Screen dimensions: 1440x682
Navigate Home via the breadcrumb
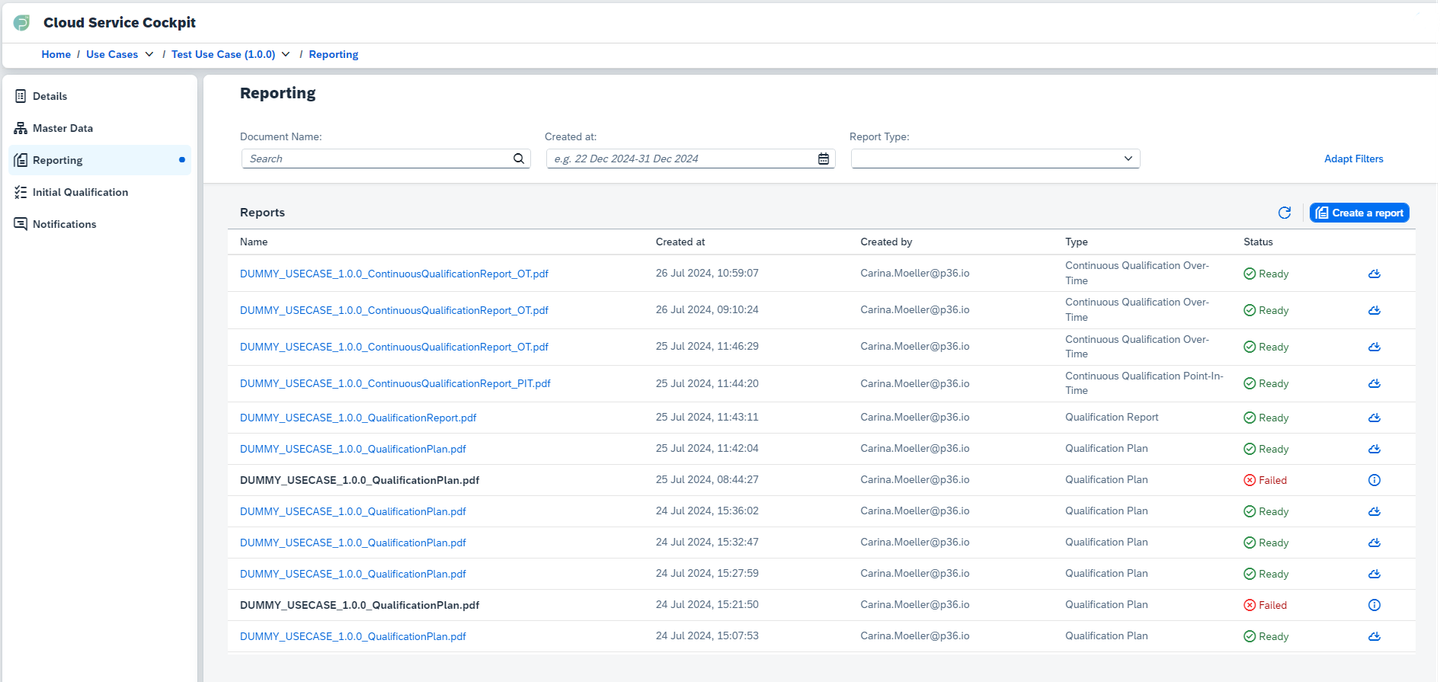point(55,54)
